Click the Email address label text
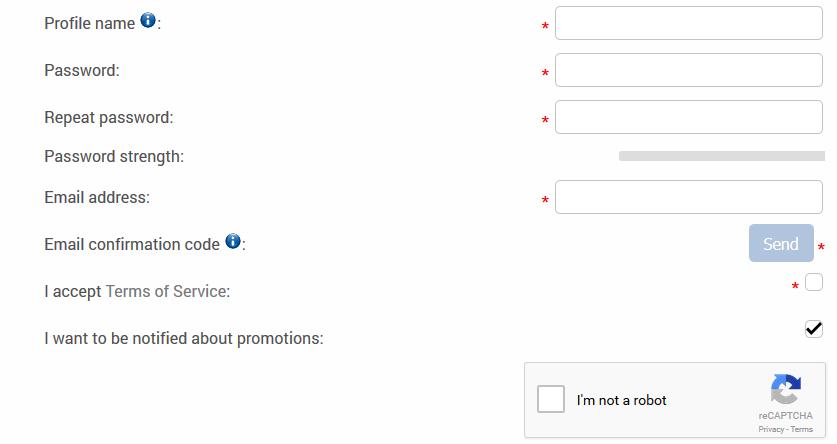 [97, 197]
